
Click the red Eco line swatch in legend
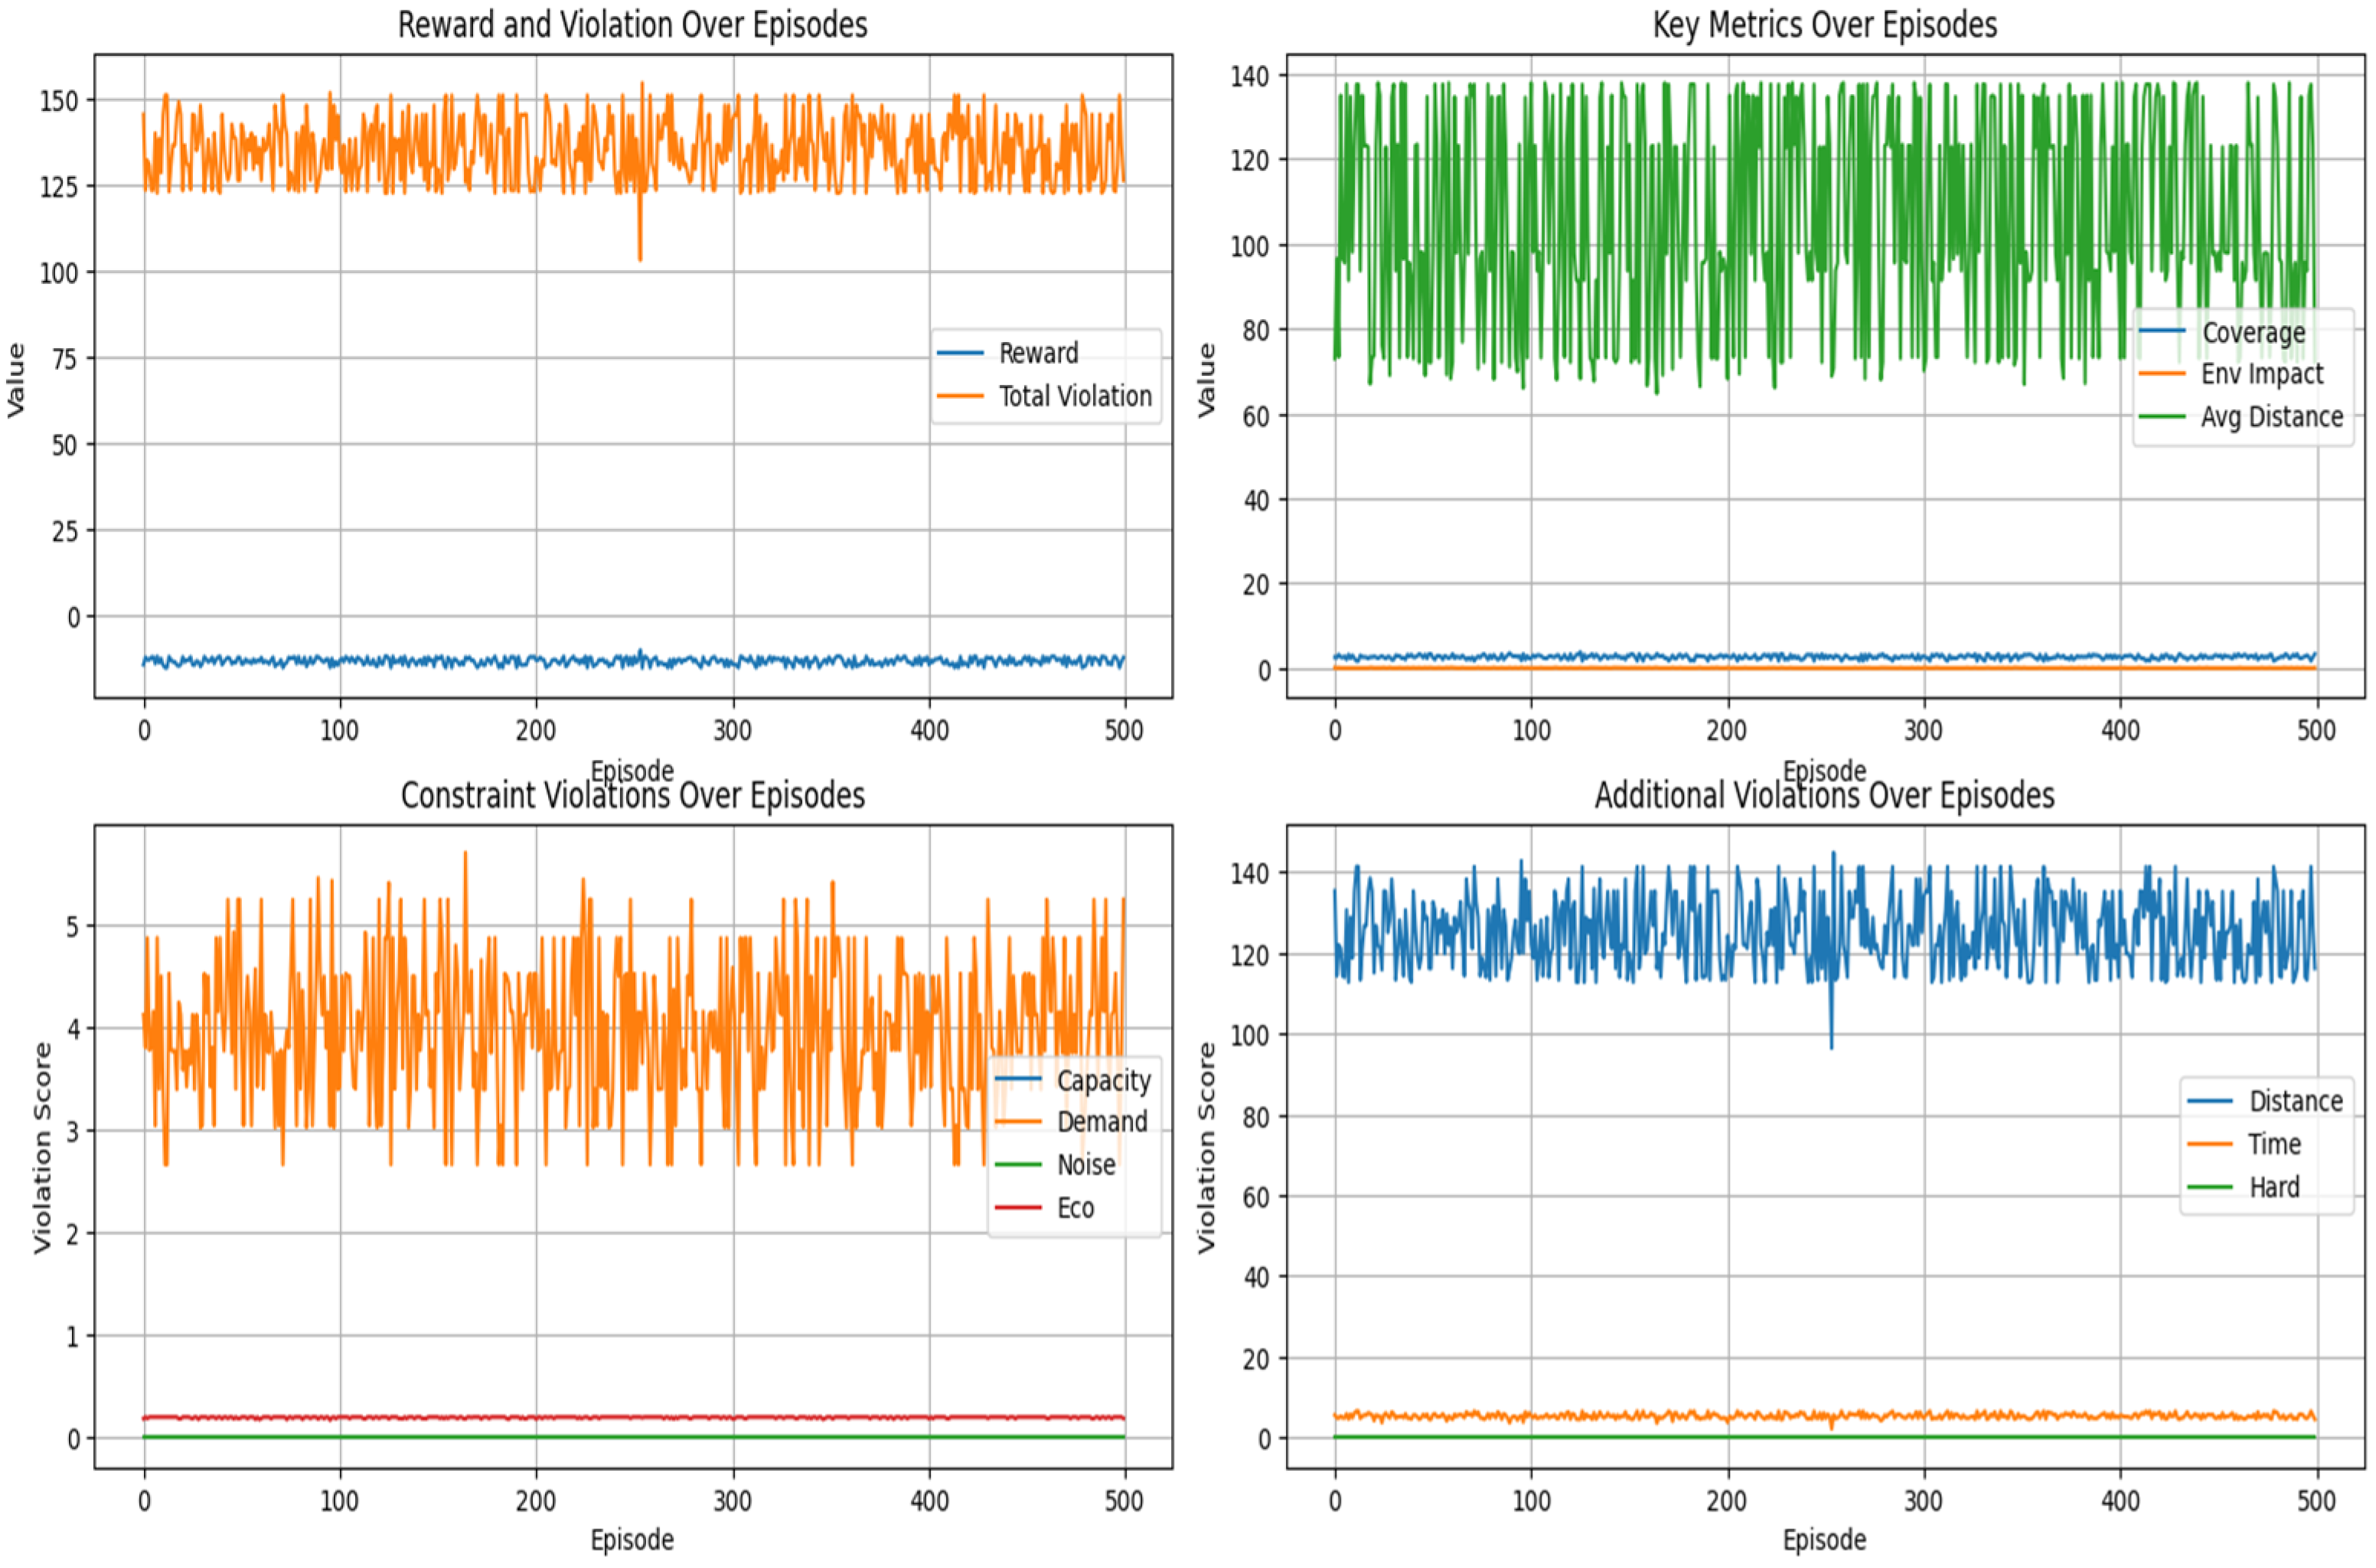pos(1019,1208)
